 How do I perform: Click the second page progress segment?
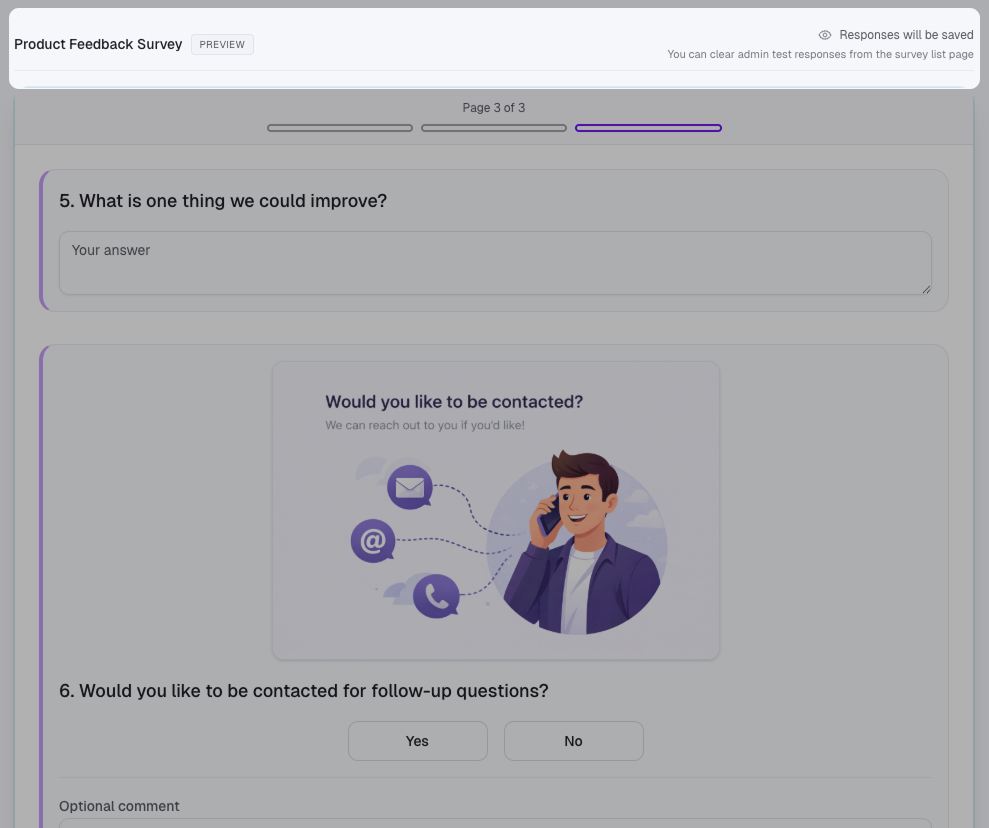(494, 127)
